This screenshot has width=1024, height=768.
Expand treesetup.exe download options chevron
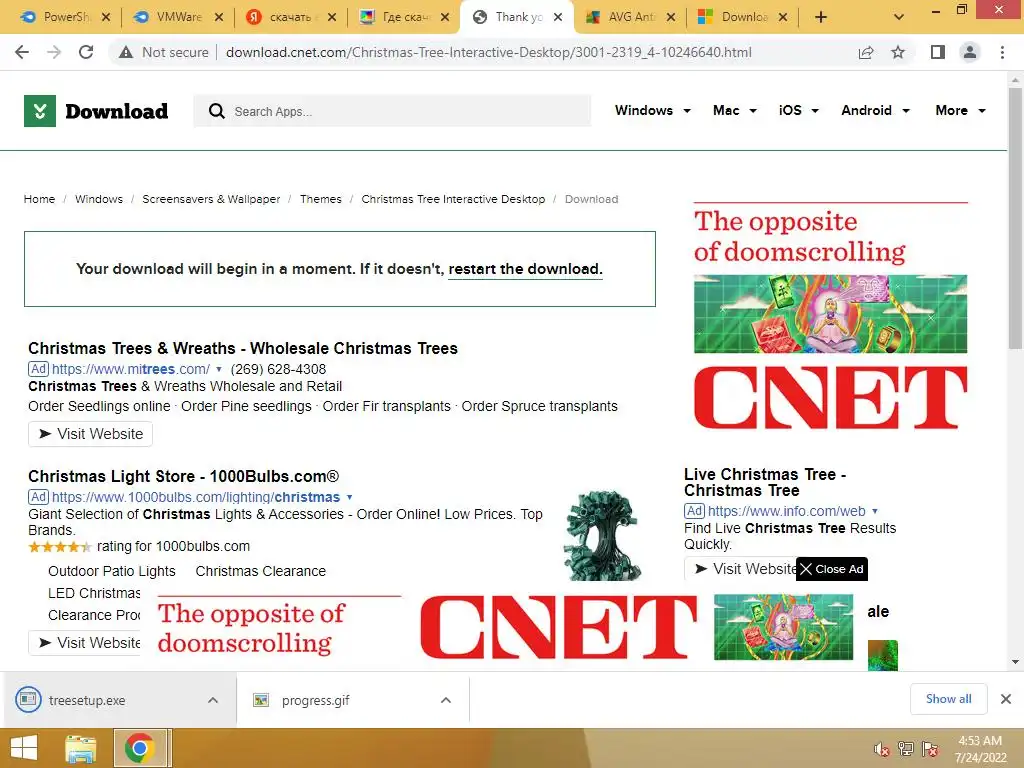pos(213,700)
